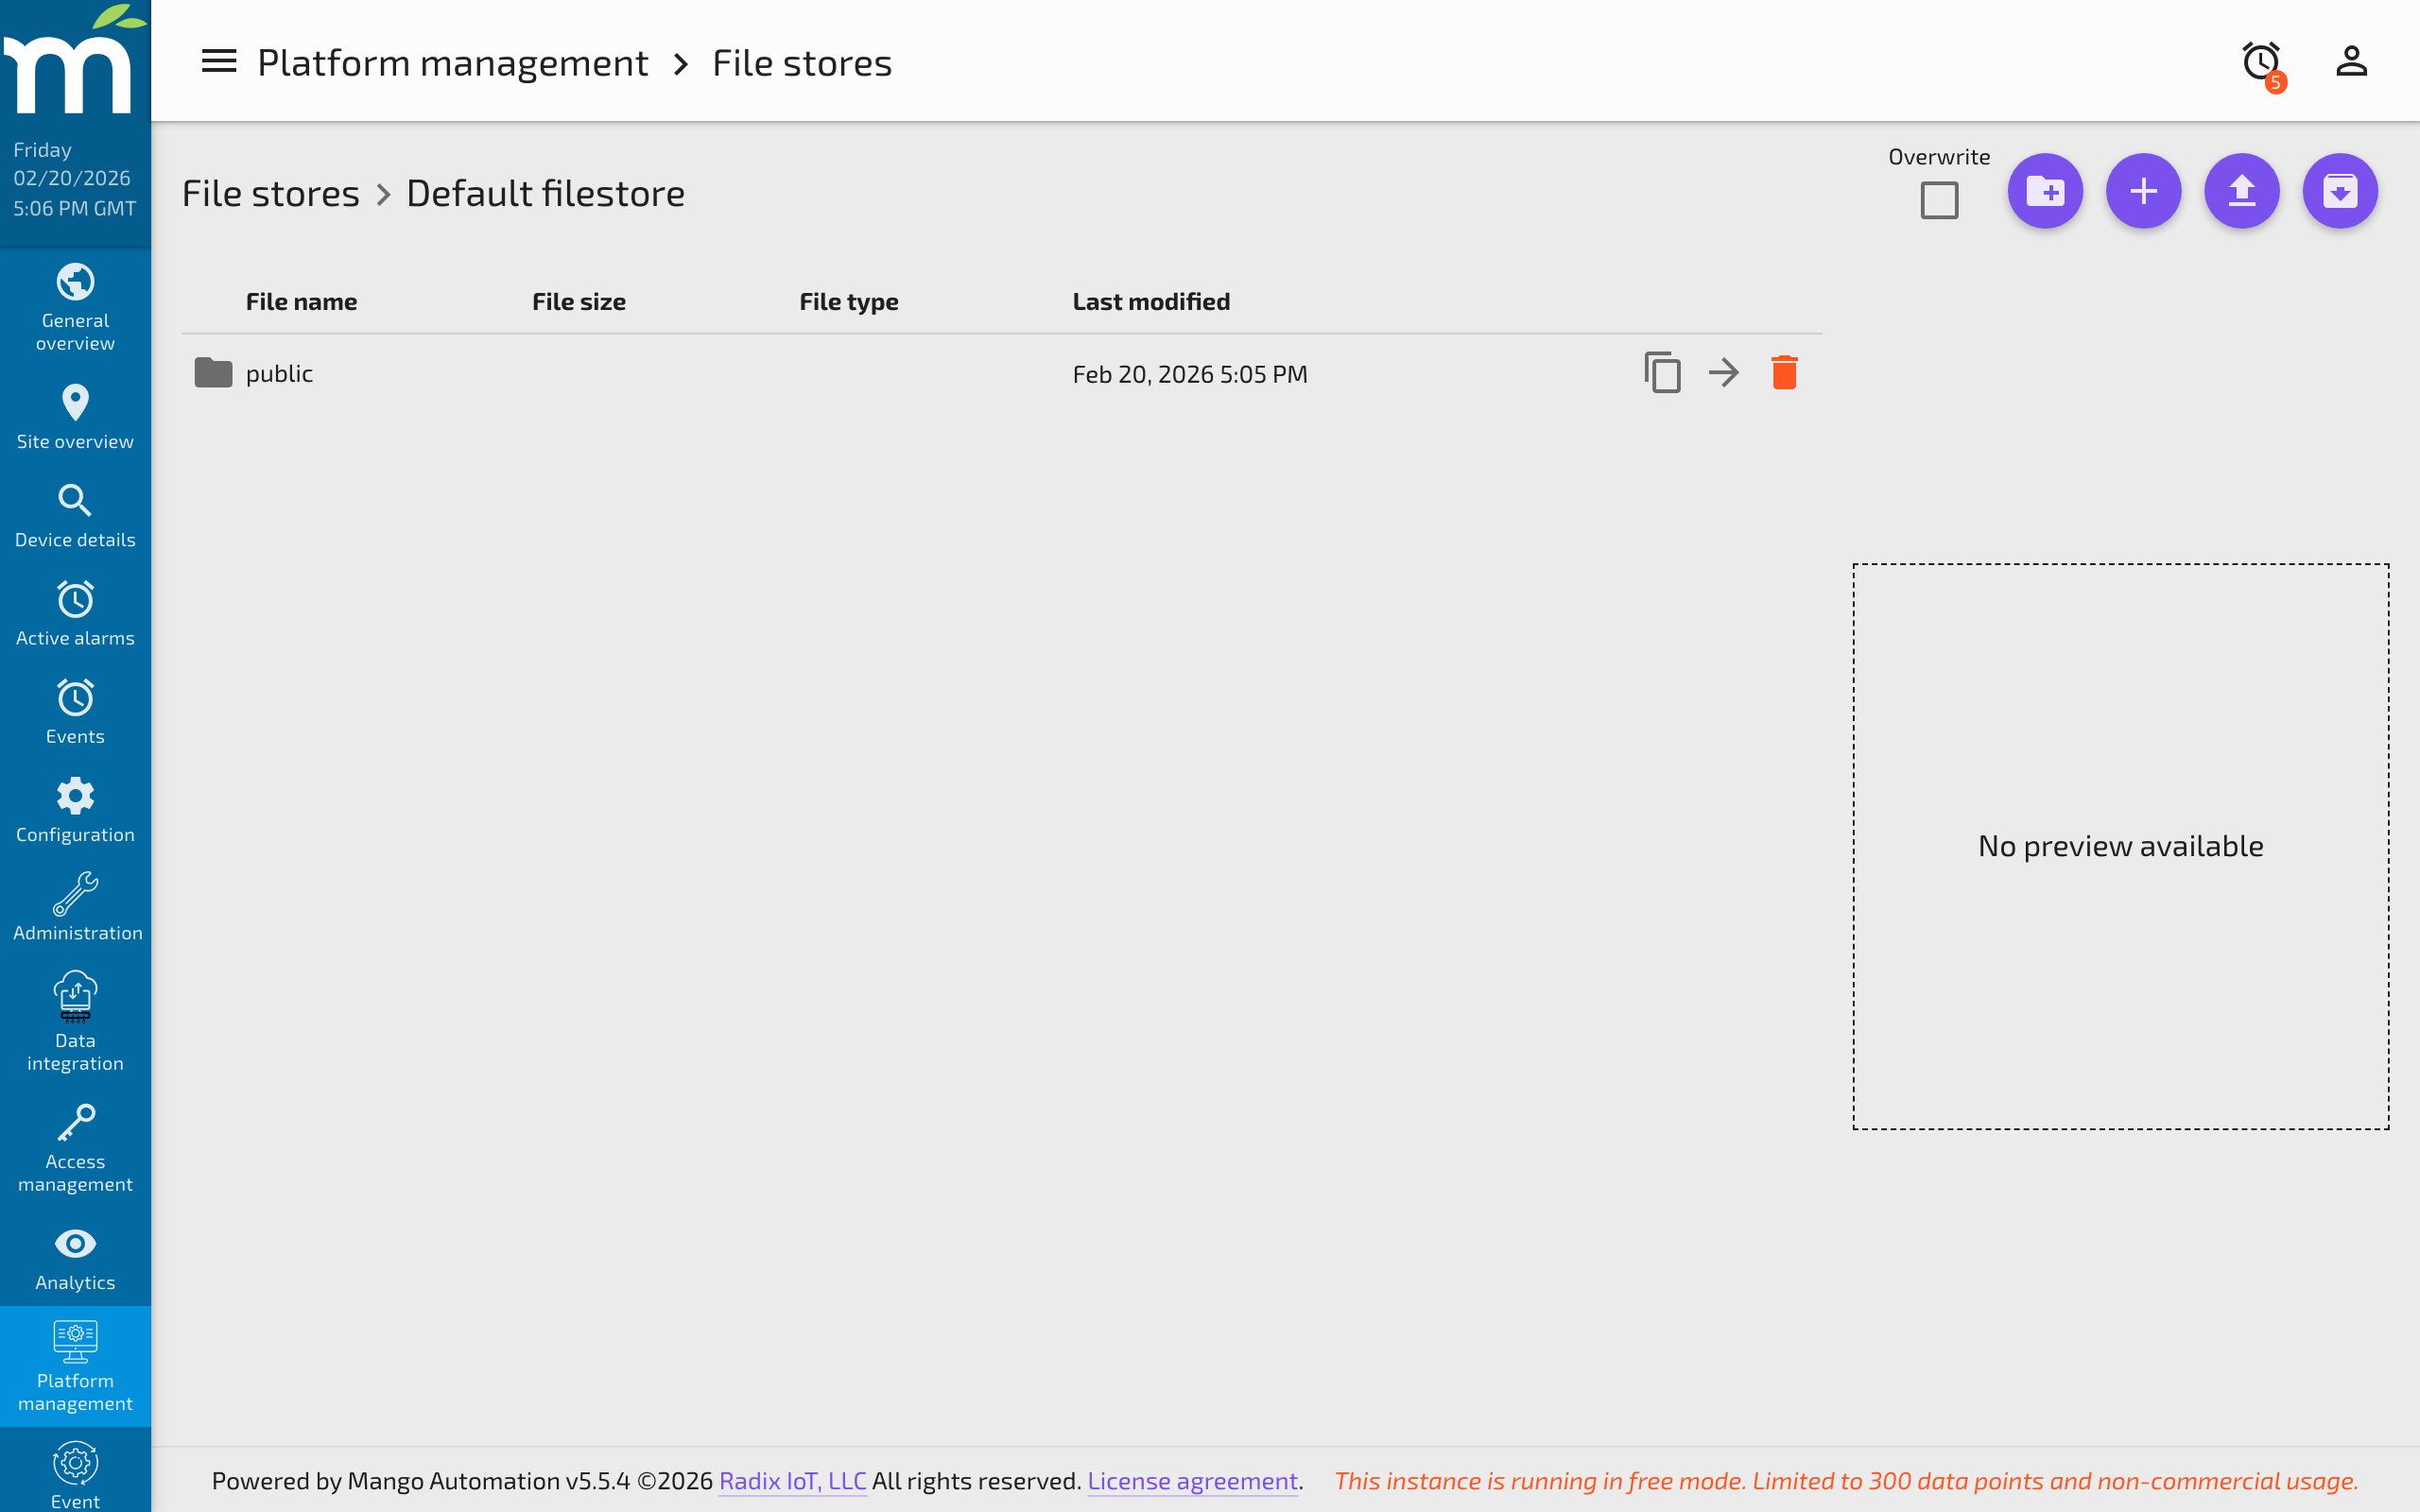Toggle the navigation menu with the hamburger icon
The height and width of the screenshot is (1512, 2420).
(218, 61)
